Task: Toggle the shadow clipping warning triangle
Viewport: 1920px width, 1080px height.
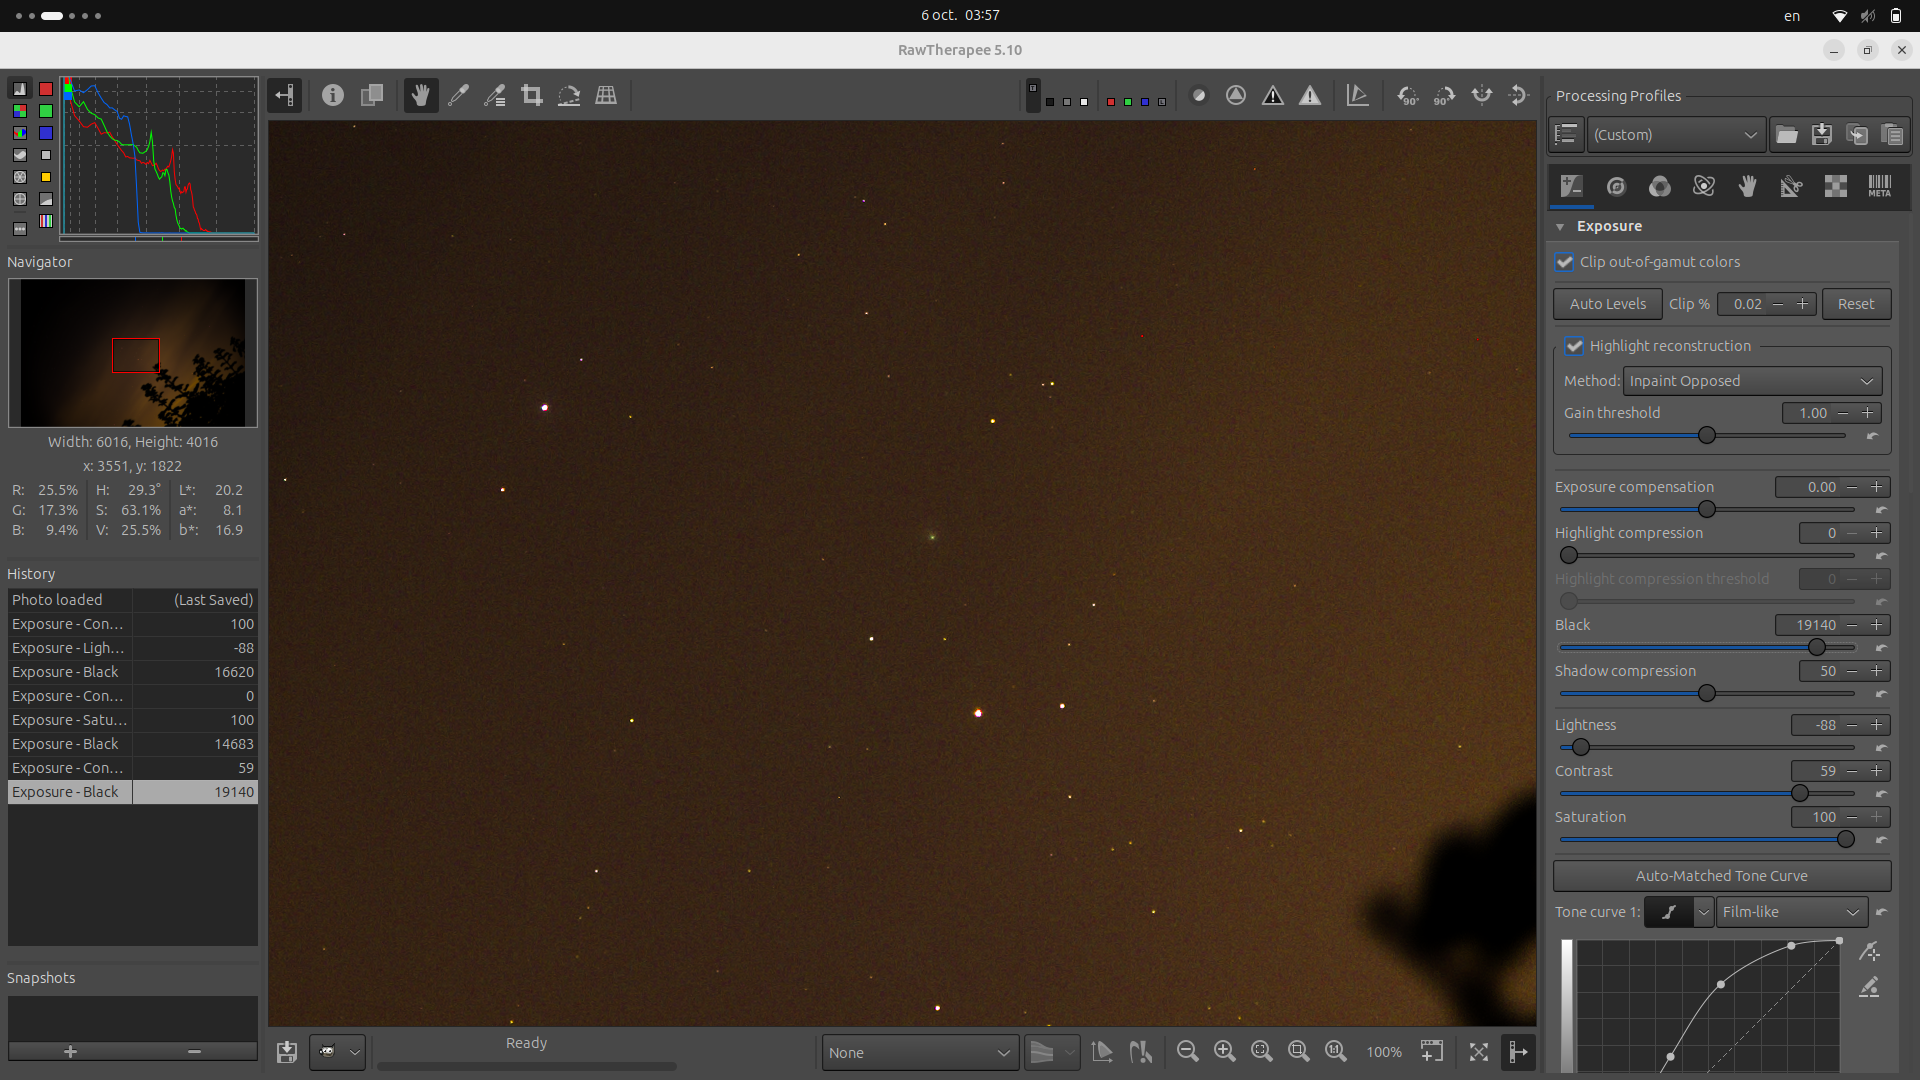Action: pyautogui.click(x=1272, y=96)
